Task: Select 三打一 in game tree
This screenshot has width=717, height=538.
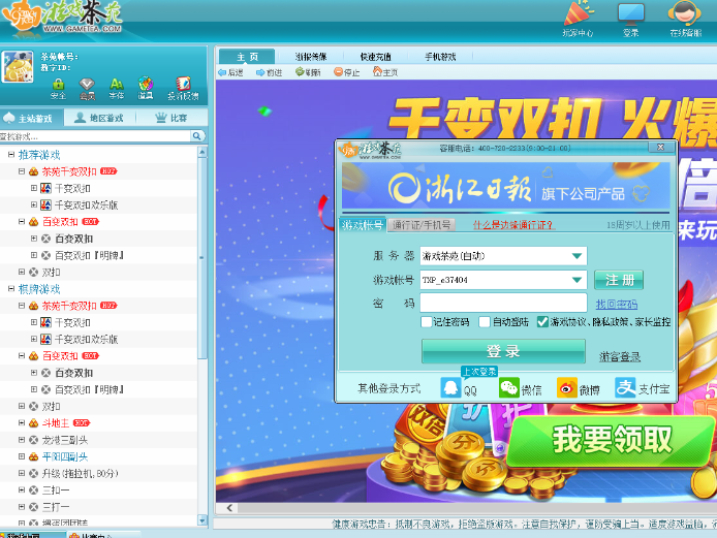Action: 55,507
